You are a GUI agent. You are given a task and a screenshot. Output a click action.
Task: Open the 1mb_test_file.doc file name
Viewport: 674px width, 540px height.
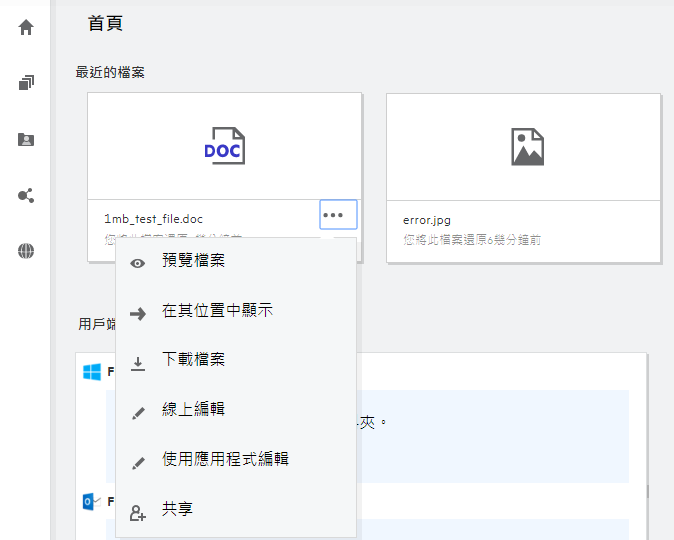click(x=154, y=218)
